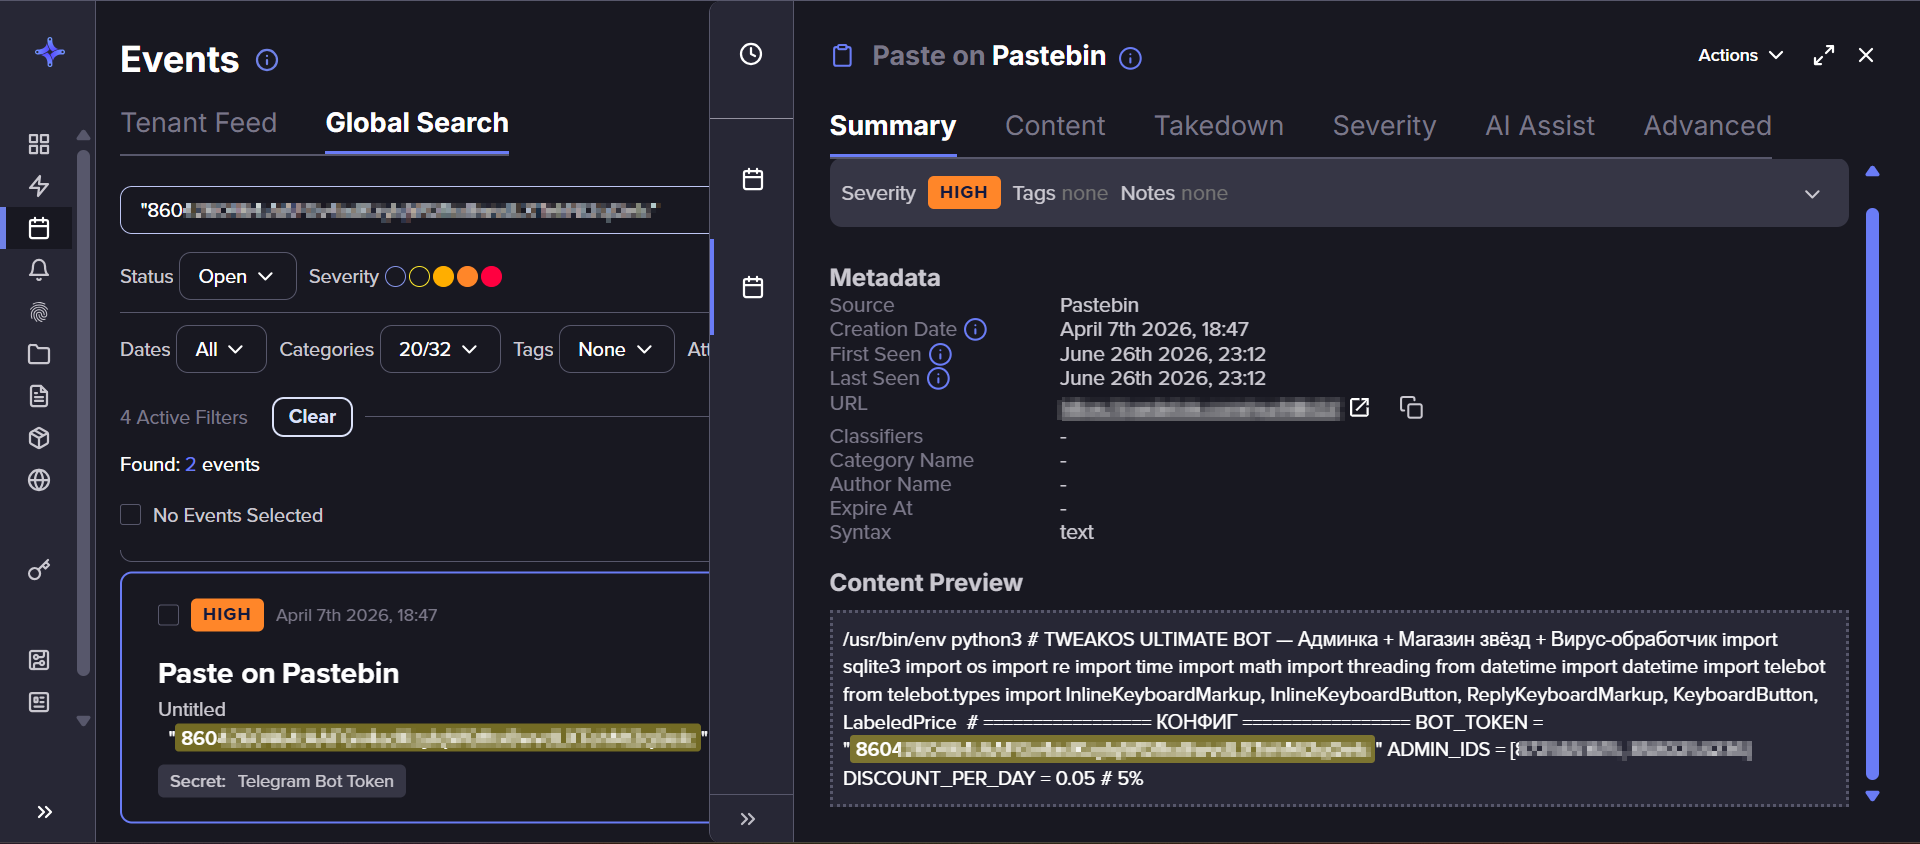The width and height of the screenshot is (1920, 844).
Task: Switch to the Takedown tab
Action: tap(1219, 126)
